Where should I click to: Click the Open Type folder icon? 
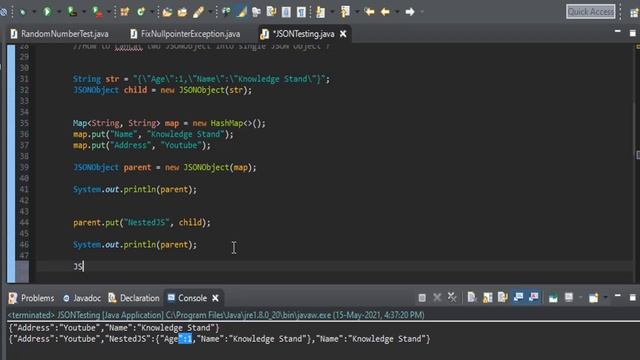[x=167, y=12]
